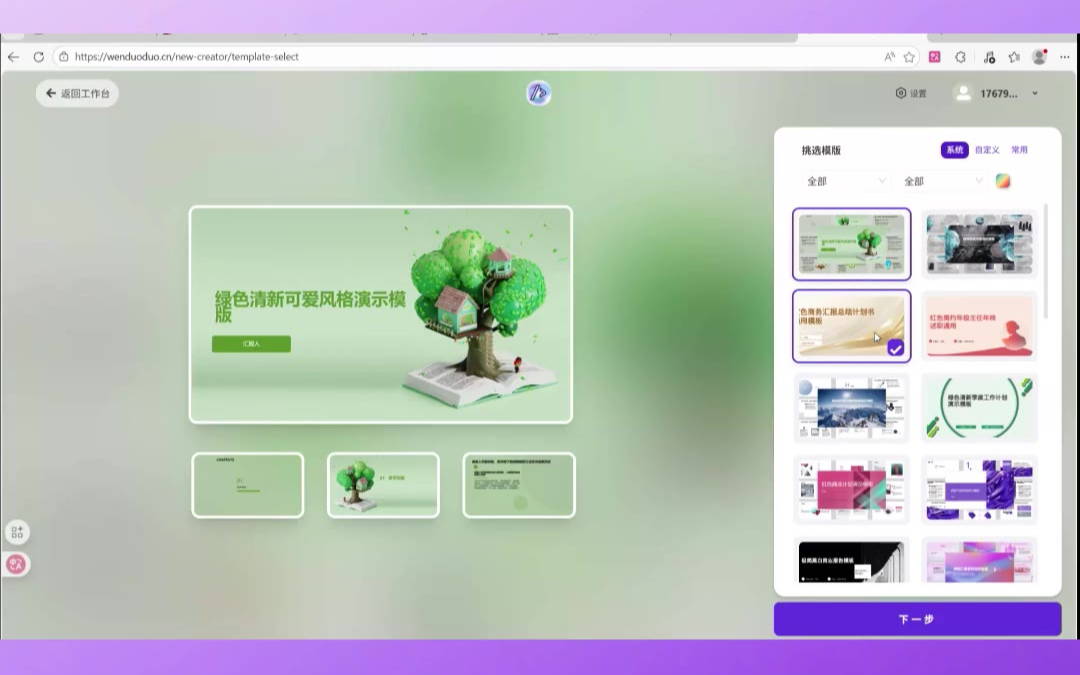Select the 系统 tab
Viewport: 1080px width, 675px height.
pos(955,150)
